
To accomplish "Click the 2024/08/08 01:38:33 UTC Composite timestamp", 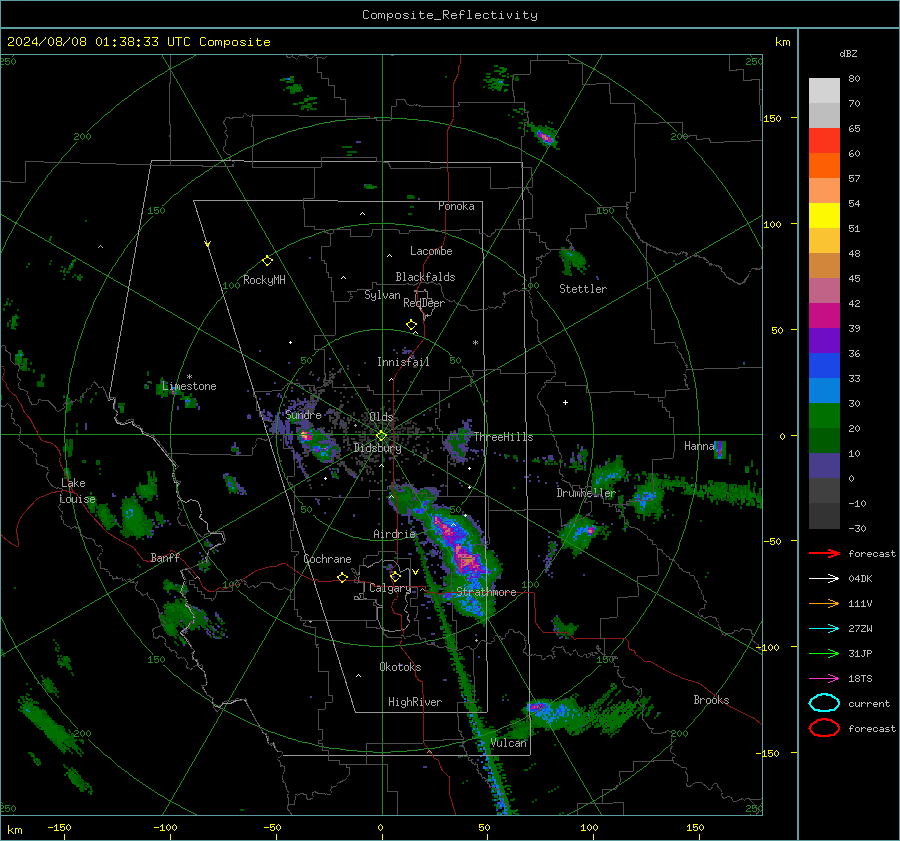I will (x=138, y=42).
